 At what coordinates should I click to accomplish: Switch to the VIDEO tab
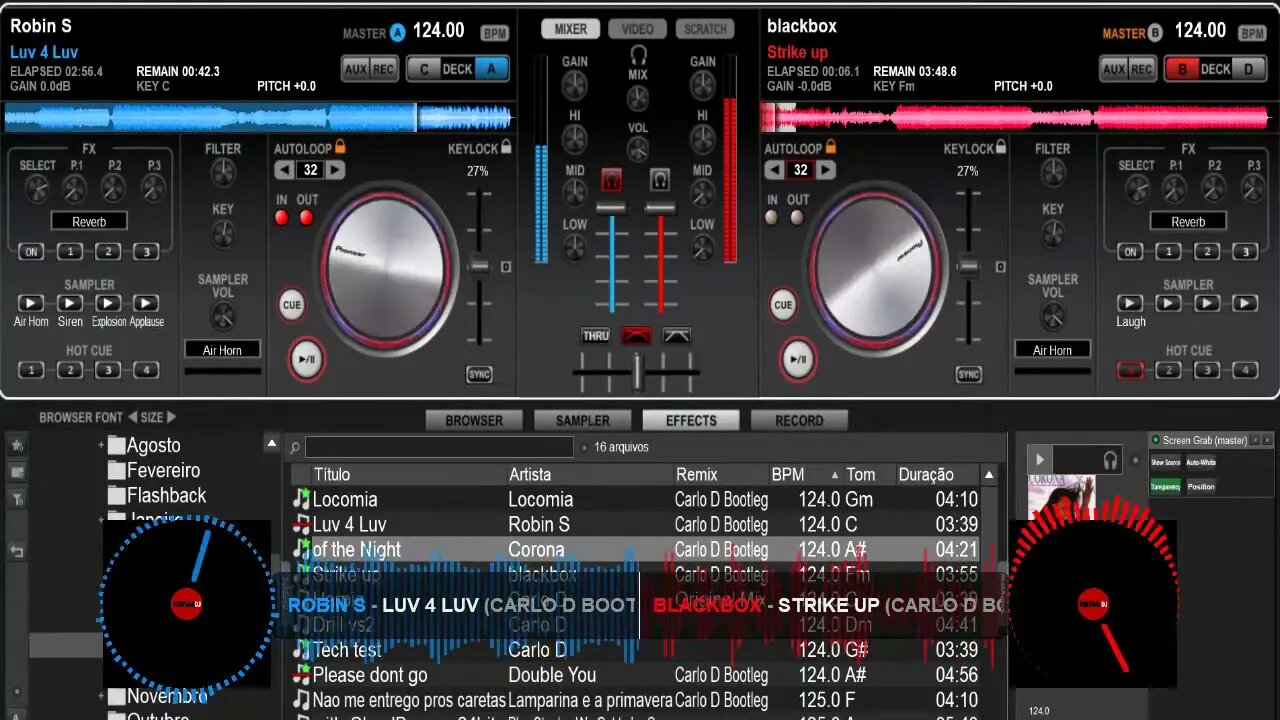637,29
